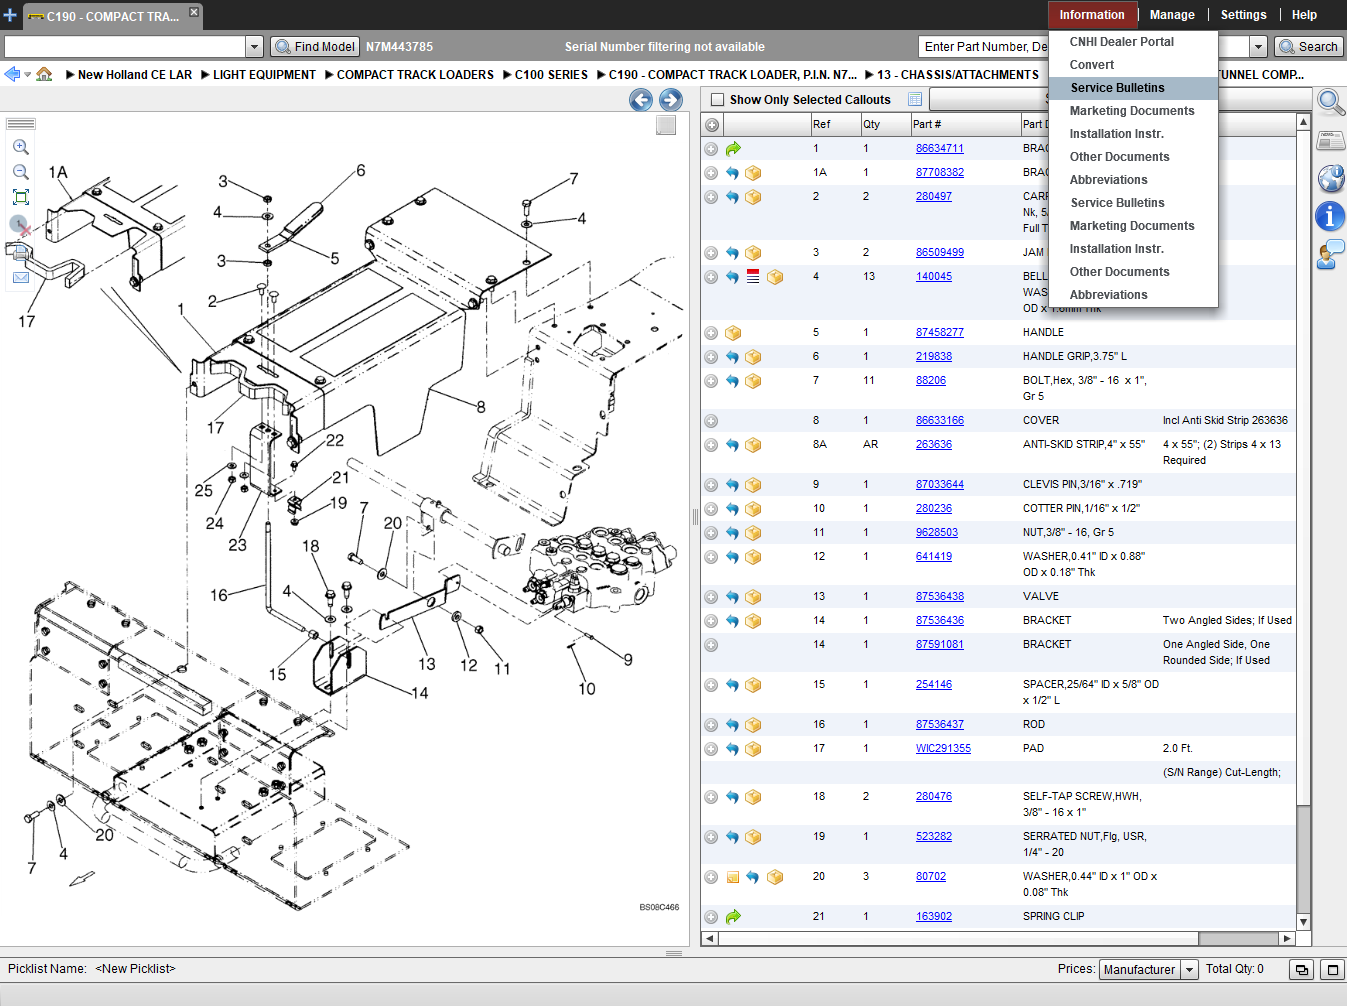This screenshot has width=1347, height=1006.
Task: Select round button for HANDLE GRIP row 219838
Action: click(x=711, y=357)
